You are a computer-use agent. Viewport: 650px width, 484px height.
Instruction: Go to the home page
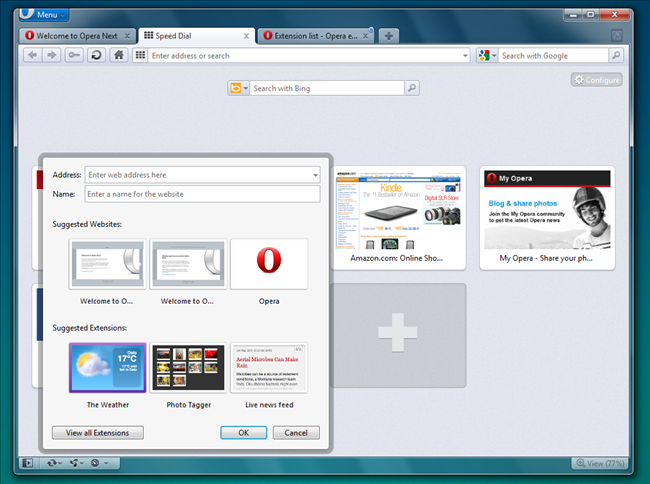pos(119,55)
